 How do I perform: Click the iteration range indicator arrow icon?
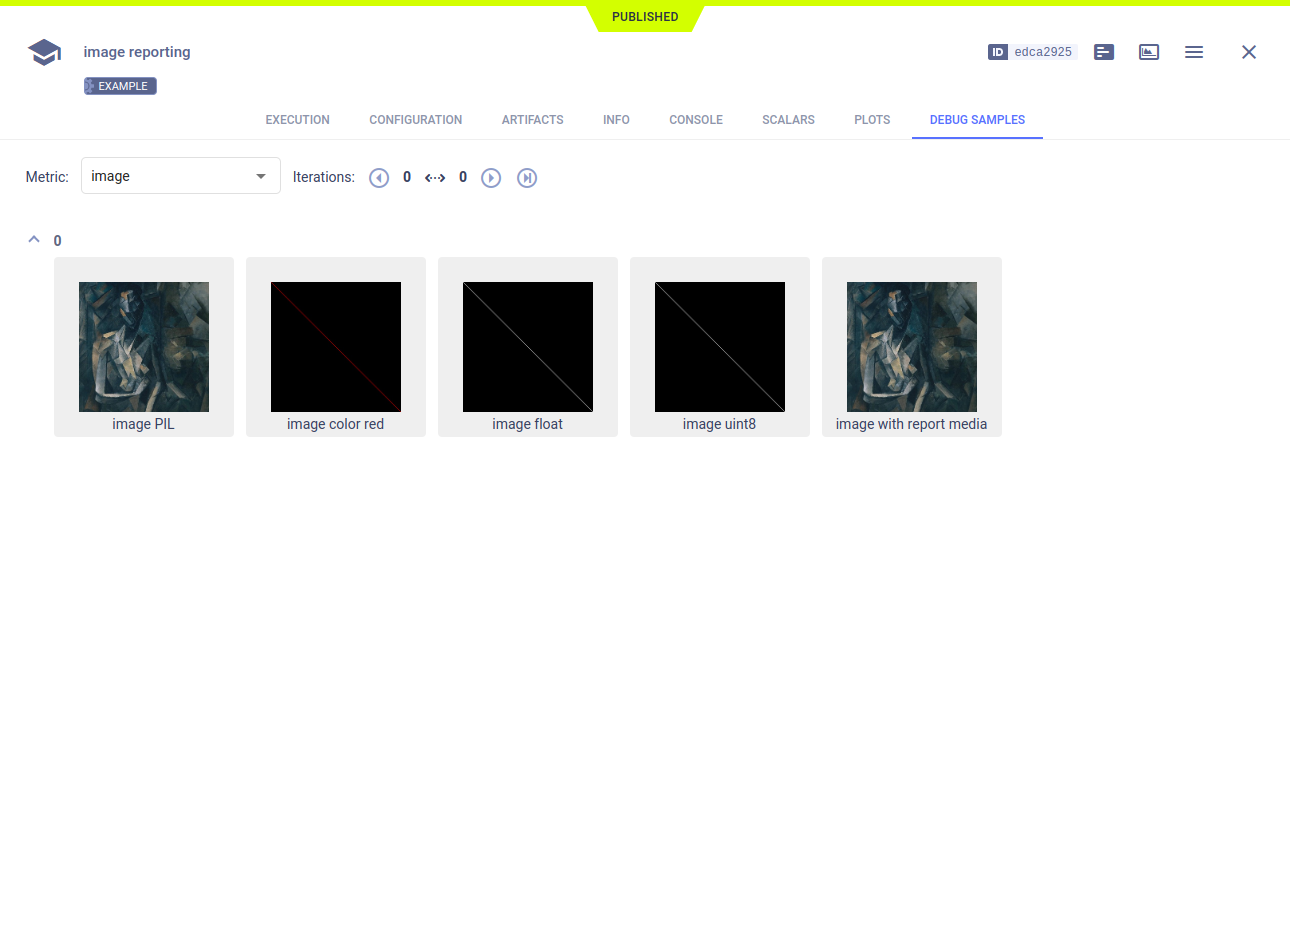point(435,177)
